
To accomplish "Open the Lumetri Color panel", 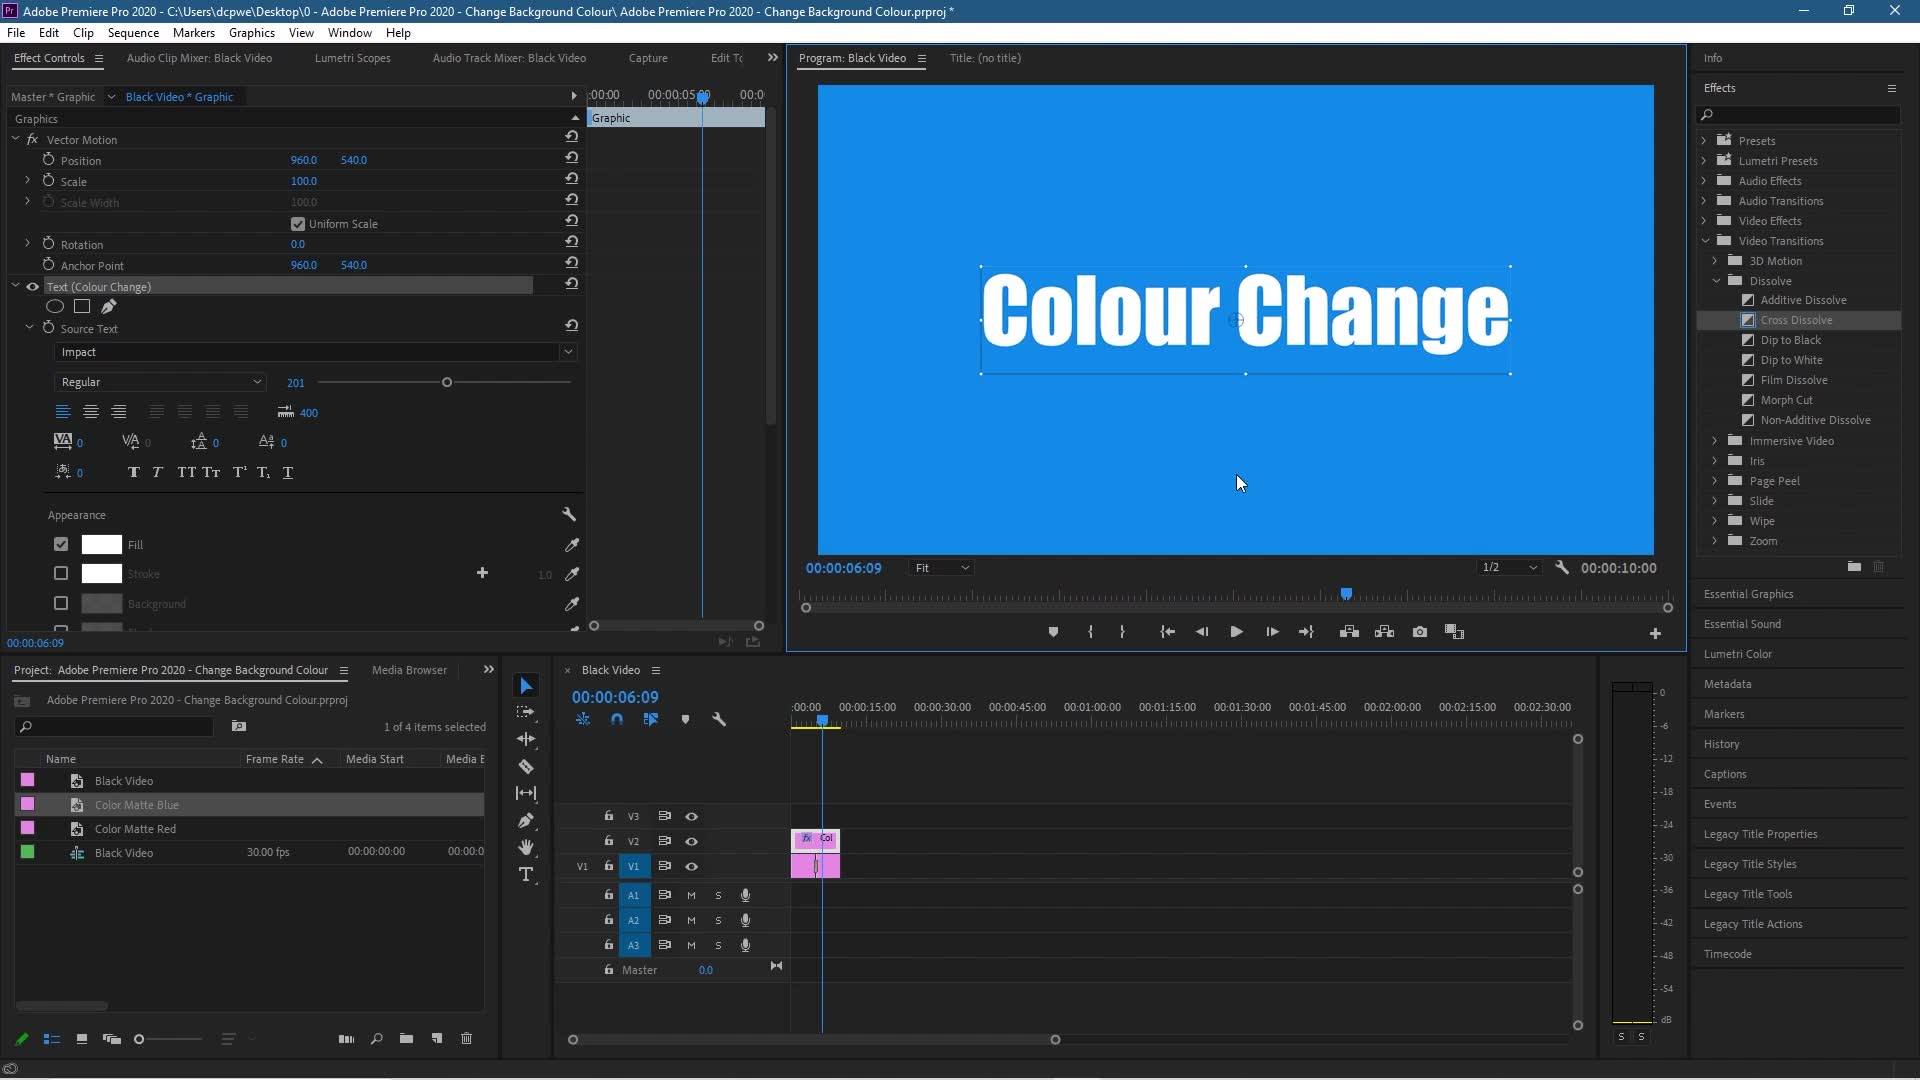I will [x=1737, y=654].
